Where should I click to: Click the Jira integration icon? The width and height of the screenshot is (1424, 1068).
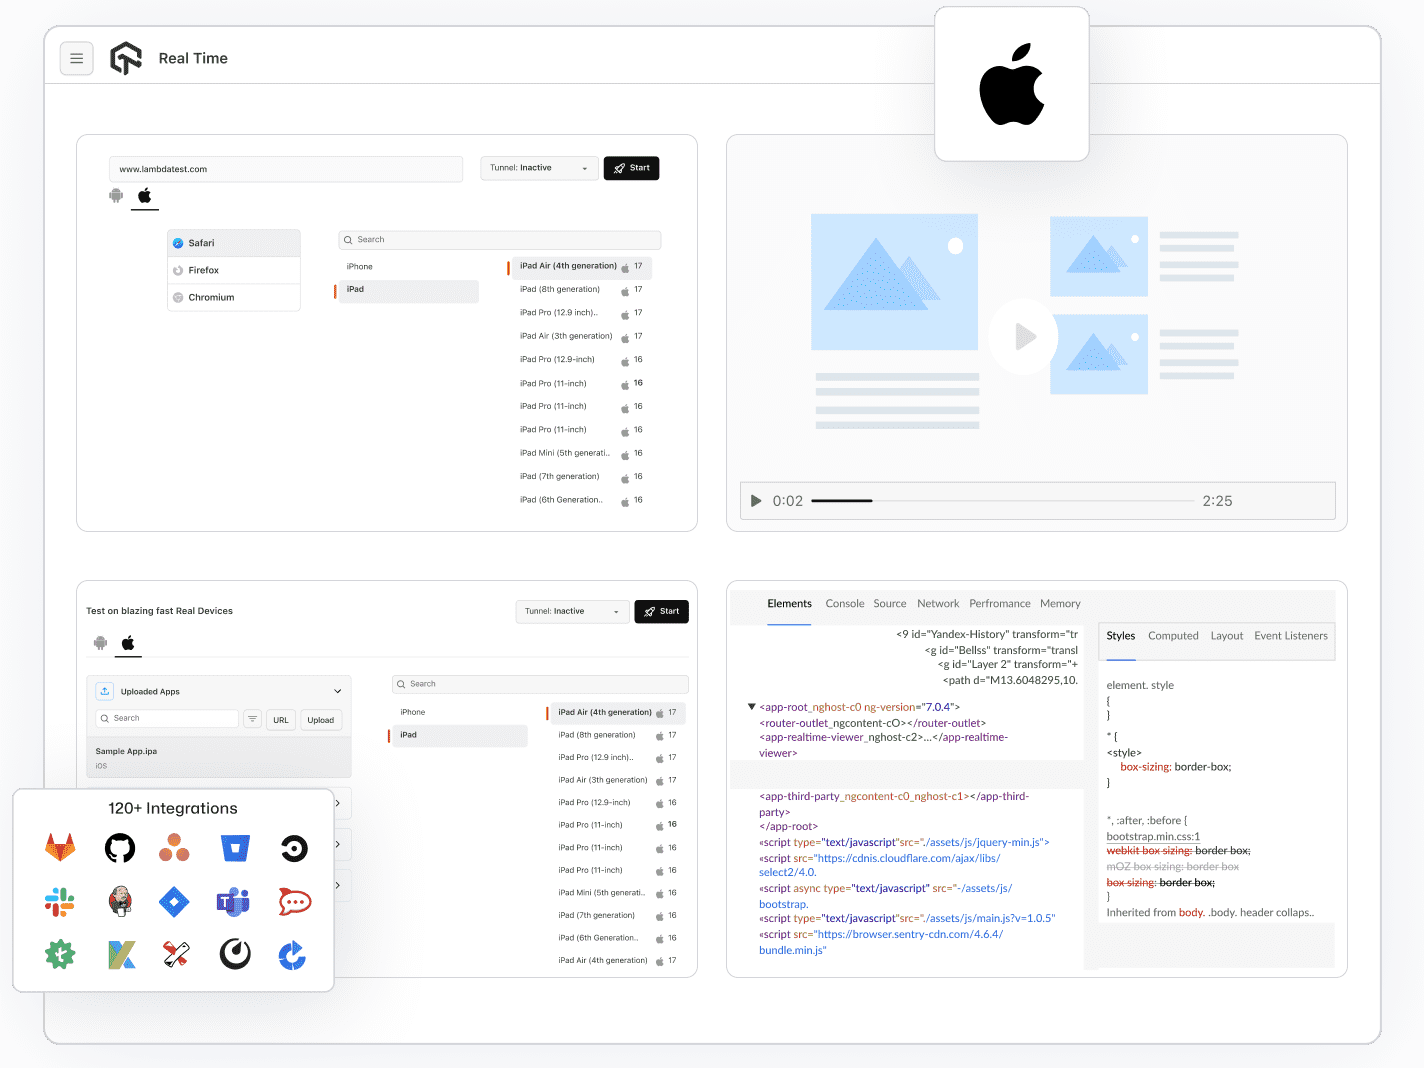(174, 901)
